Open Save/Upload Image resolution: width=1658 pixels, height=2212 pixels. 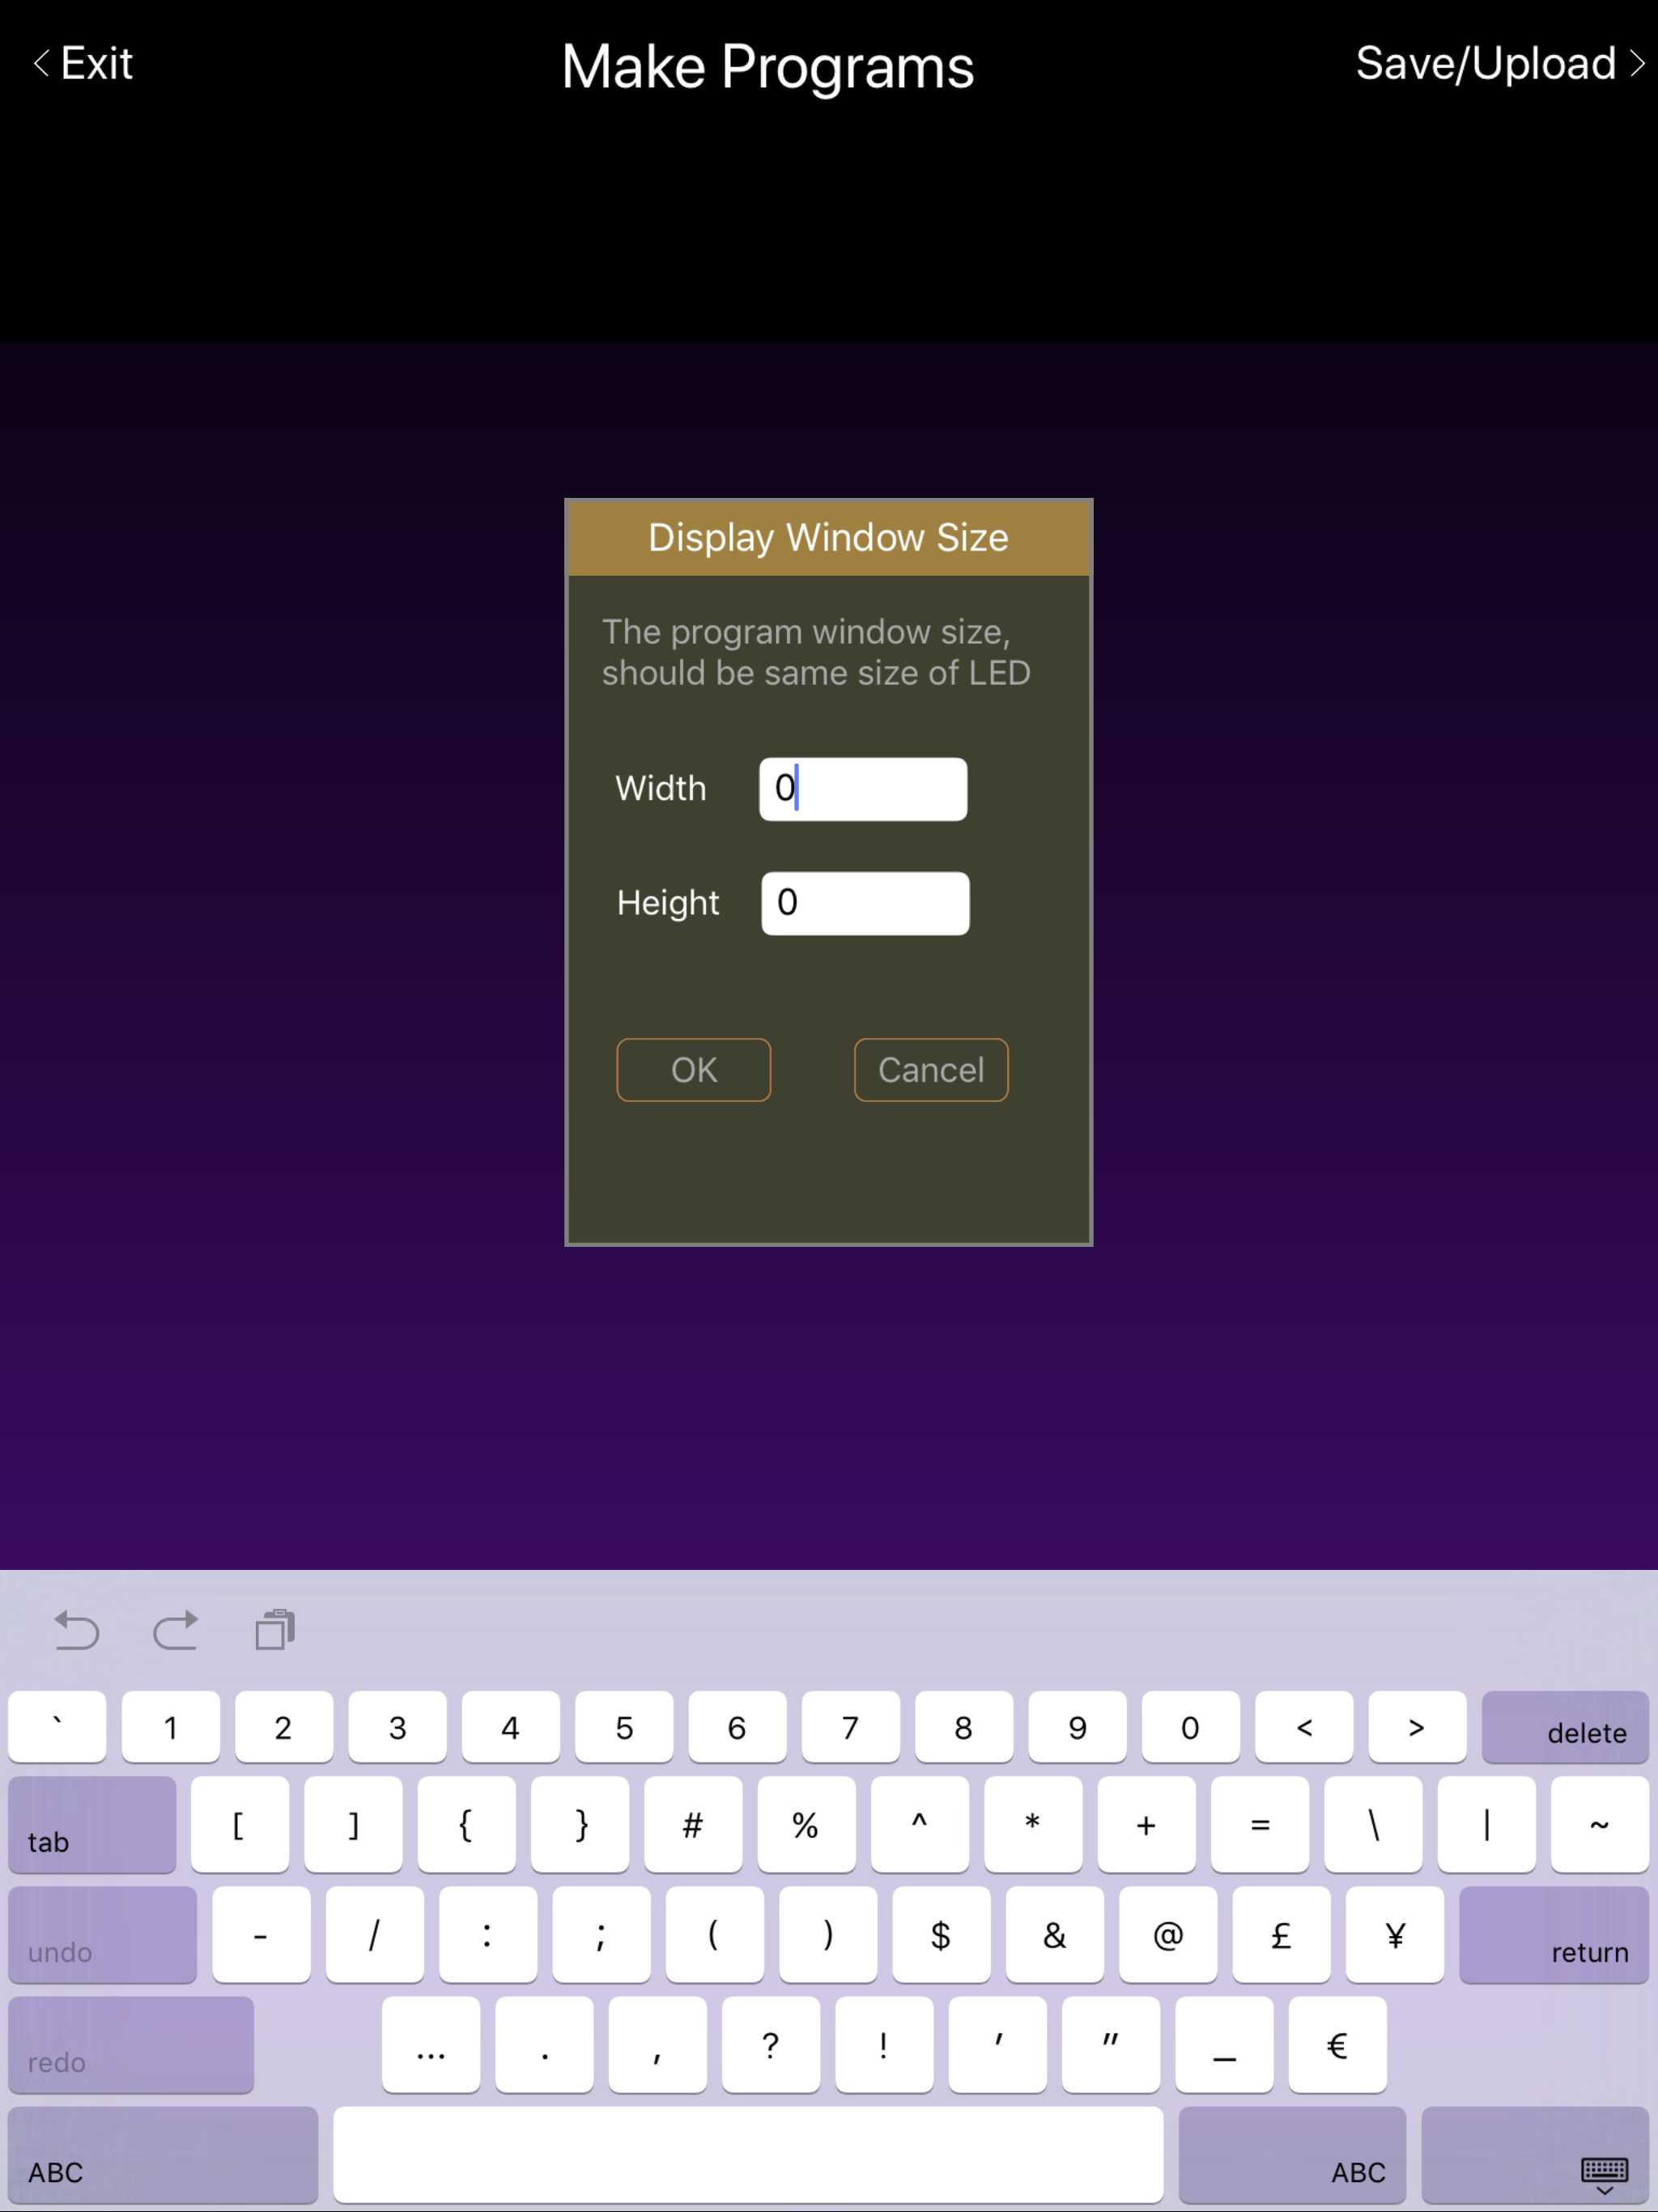1500,64
